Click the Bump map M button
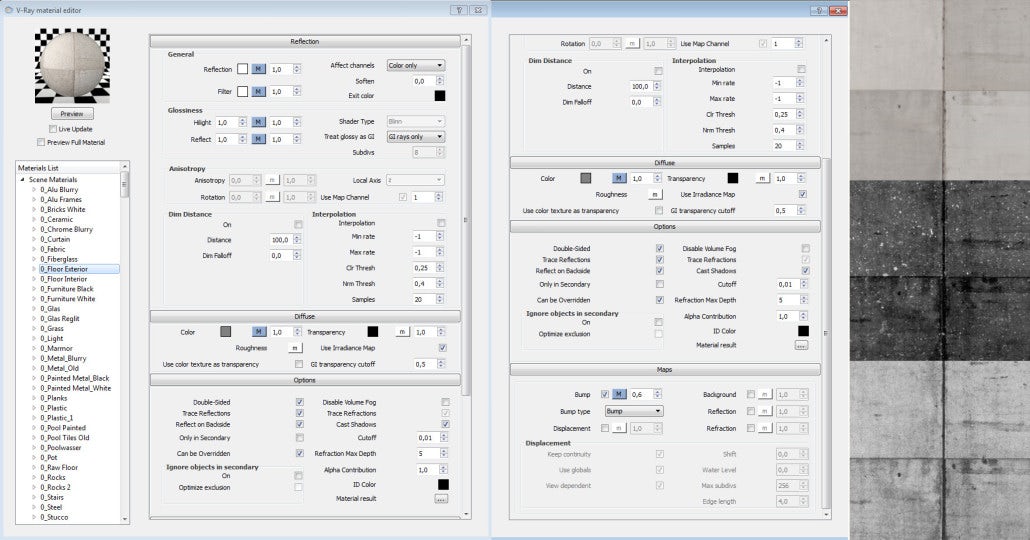Image resolution: width=1030 pixels, height=540 pixels. click(x=618, y=395)
